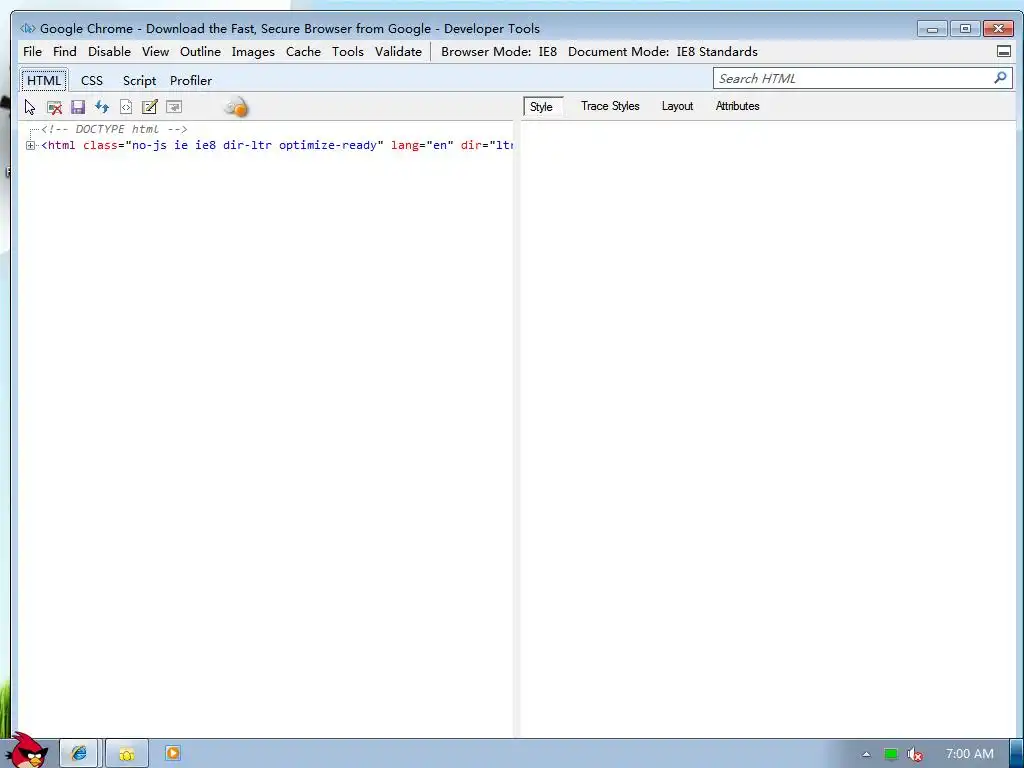Click the Word wrap toolbar icon
This screenshot has width=1024, height=768.
(x=174, y=107)
